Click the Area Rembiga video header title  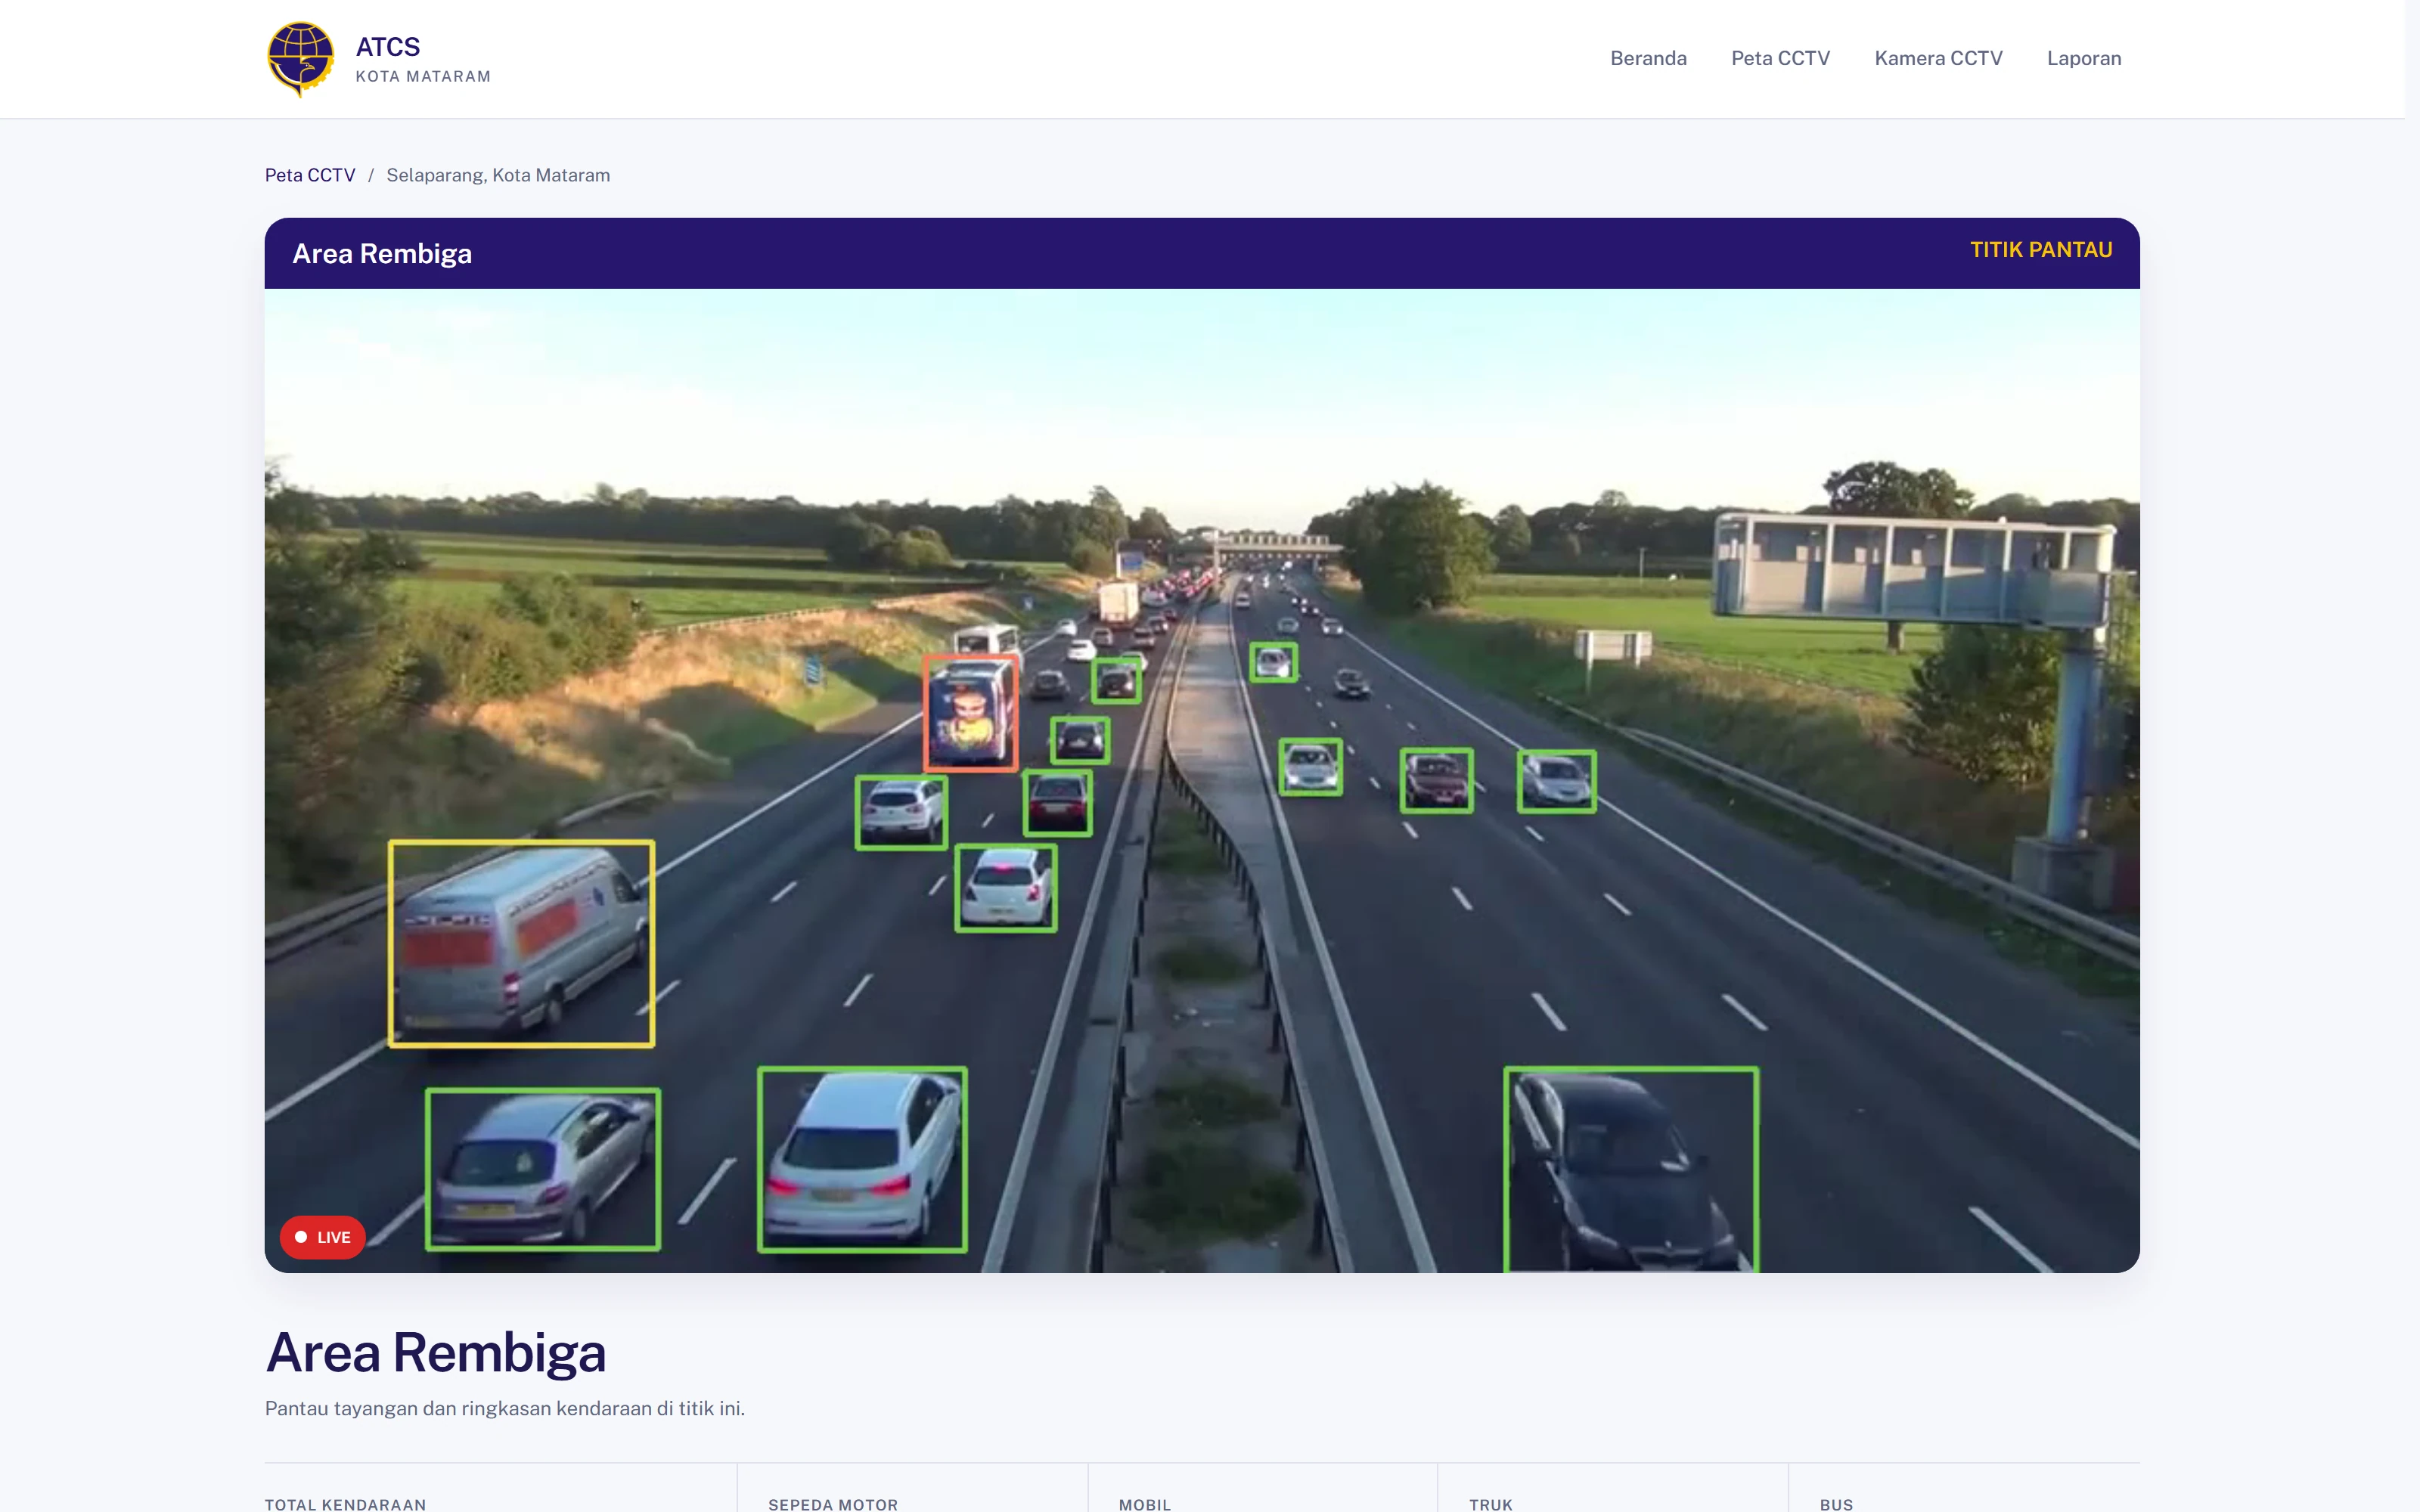382,254
